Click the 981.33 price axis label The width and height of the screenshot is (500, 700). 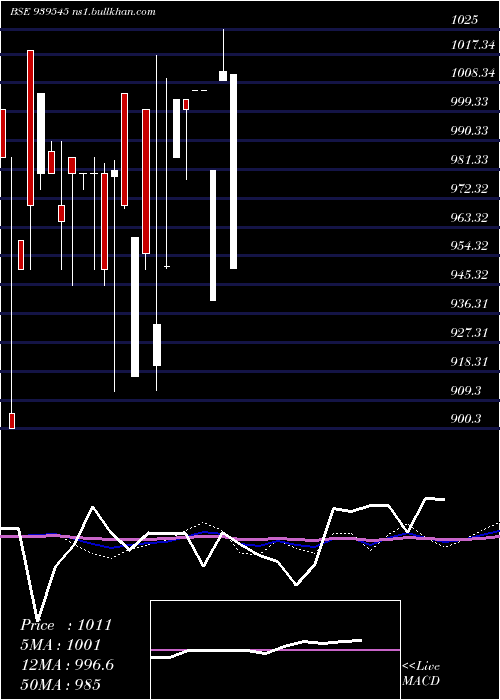[469, 159]
